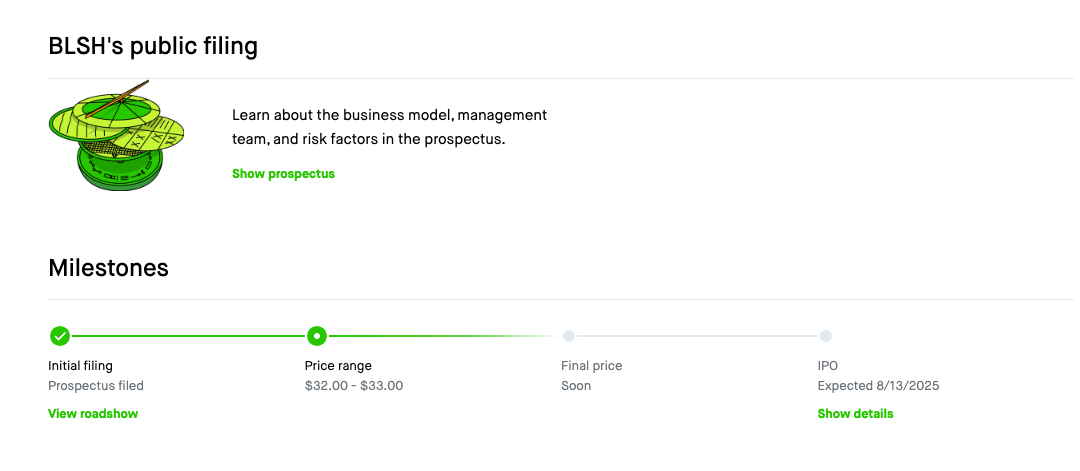
Task: Click the Price range milestone label
Action: (338, 366)
